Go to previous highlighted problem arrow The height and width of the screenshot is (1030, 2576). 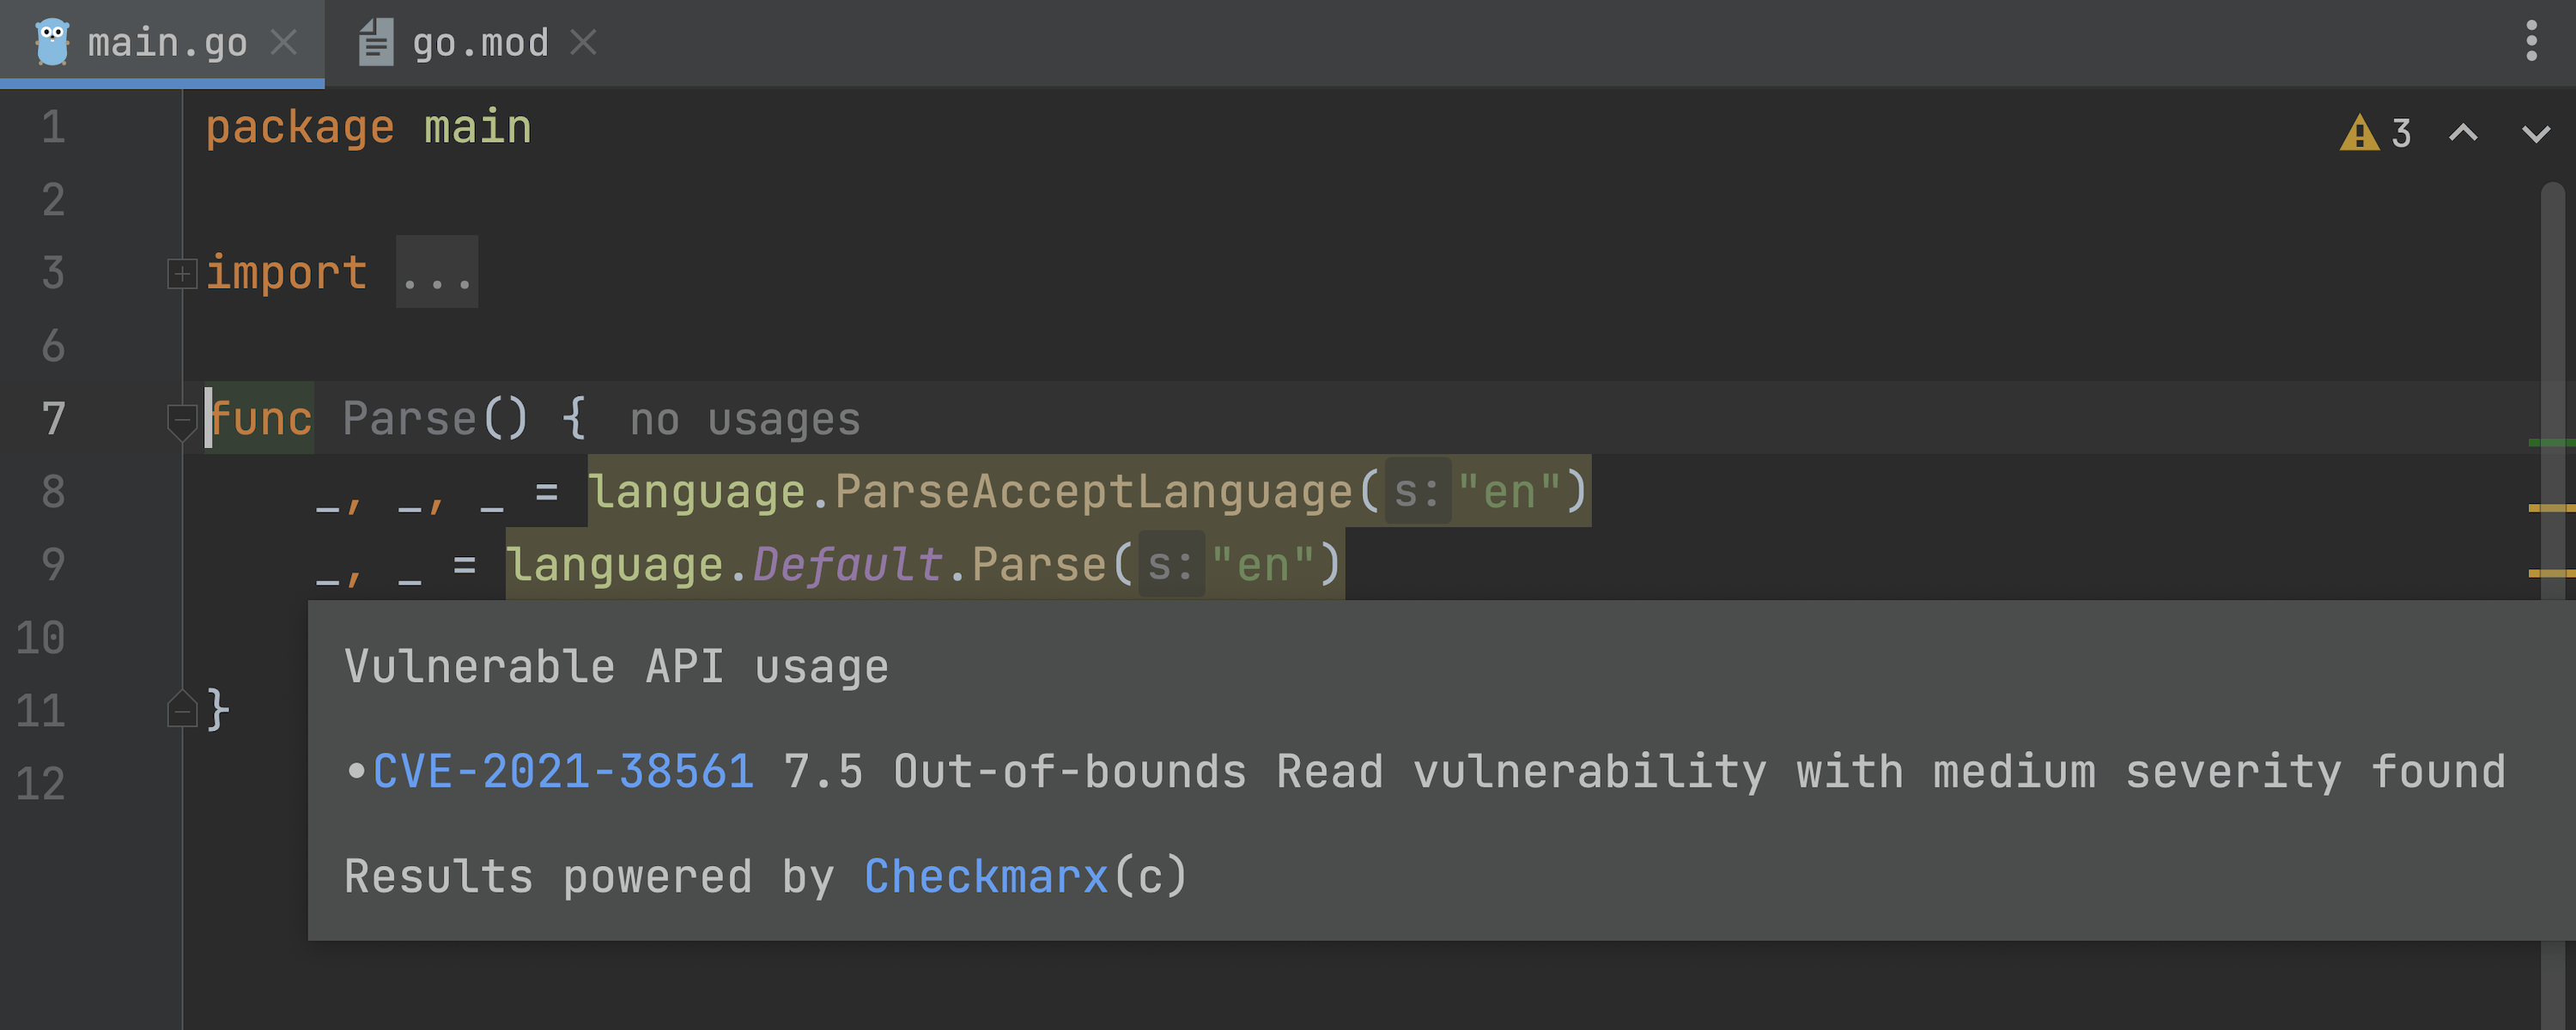[x=2463, y=133]
